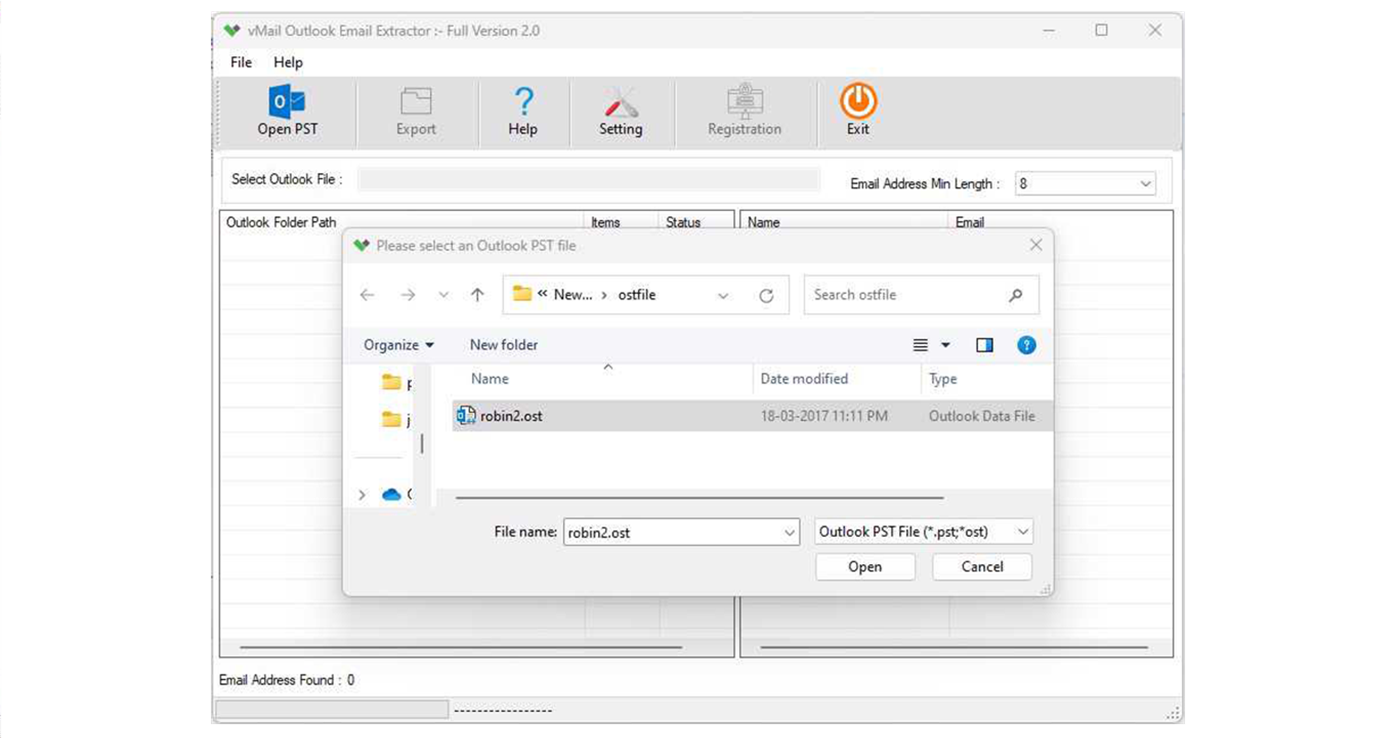This screenshot has width=1399, height=738.
Task: Click the Outlook Folder Path column header
Action: [x=281, y=222]
